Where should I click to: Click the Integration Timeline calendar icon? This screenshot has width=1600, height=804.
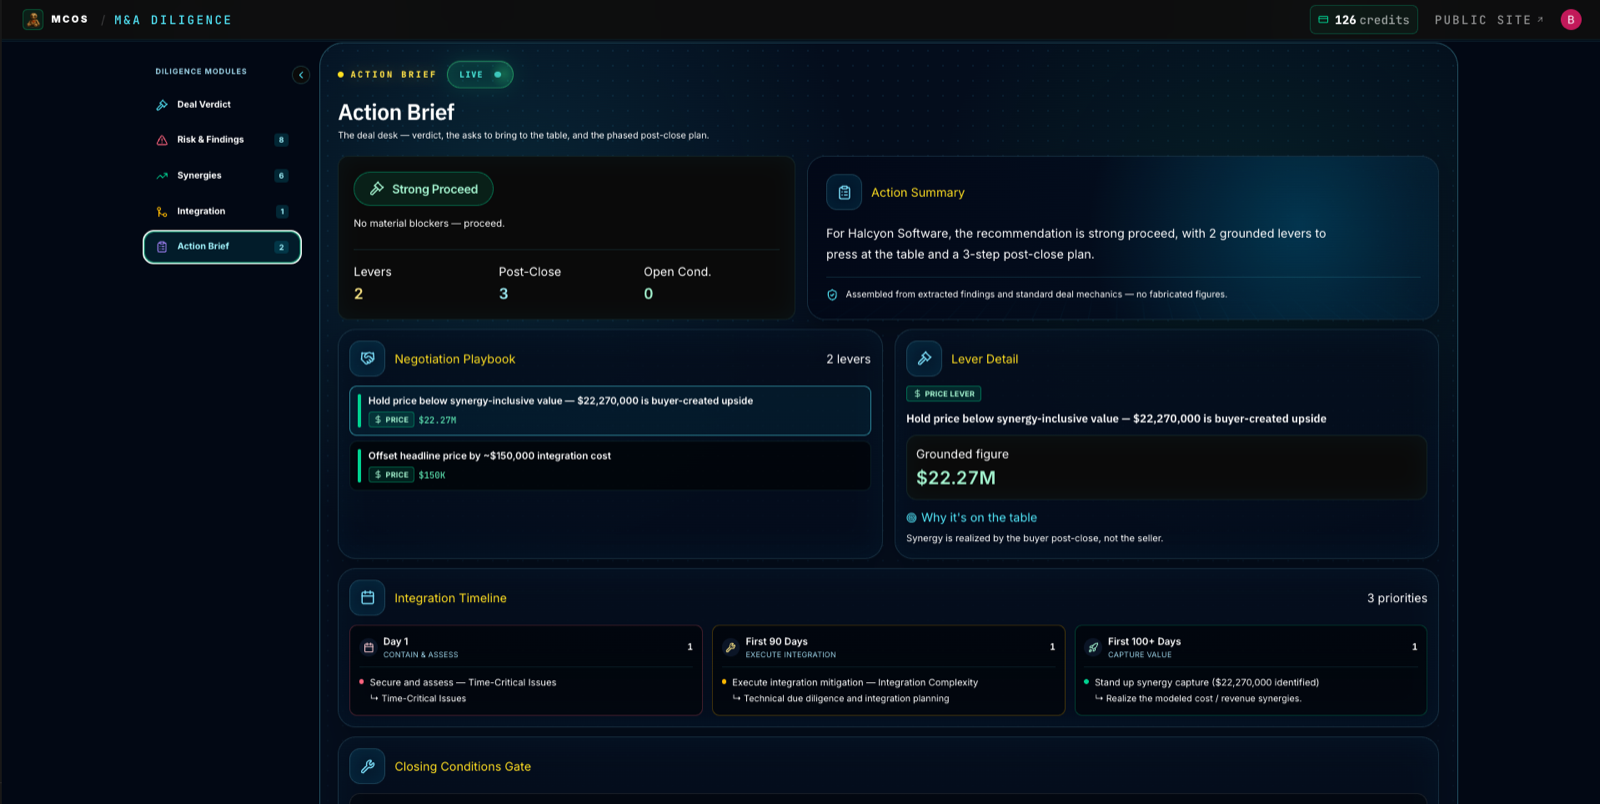(367, 598)
